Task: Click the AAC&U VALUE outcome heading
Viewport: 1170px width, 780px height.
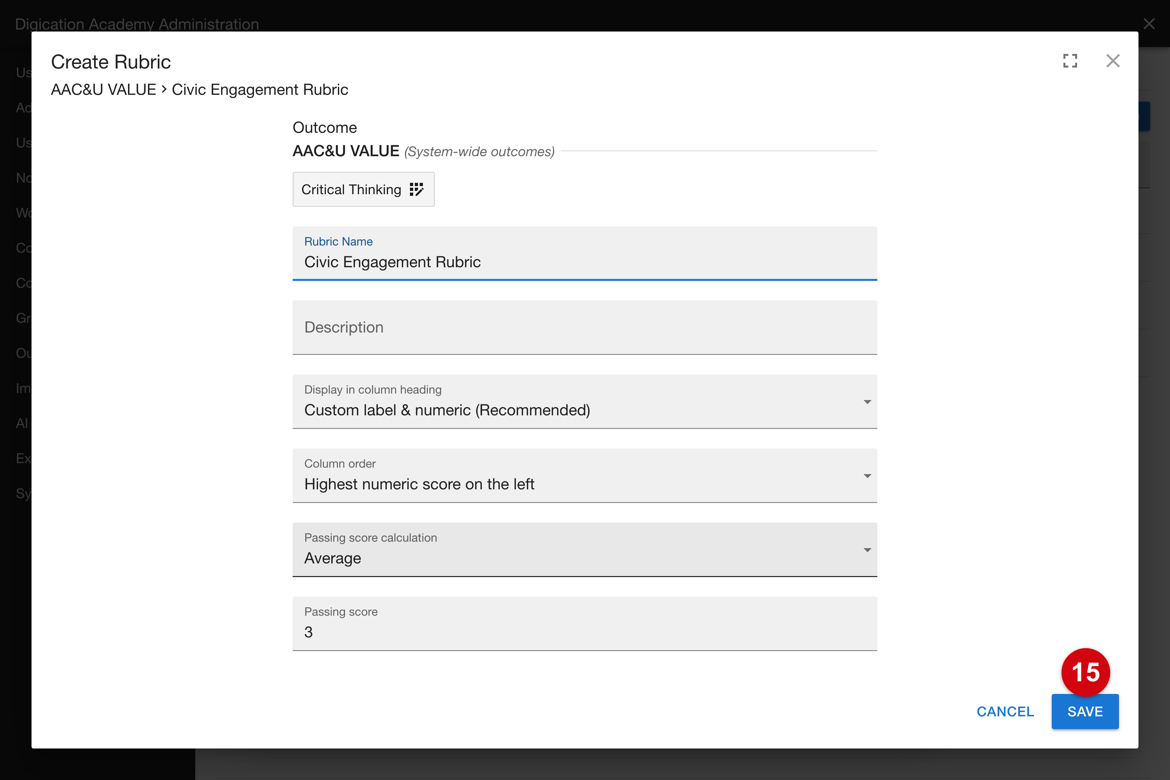Action: 345,151
